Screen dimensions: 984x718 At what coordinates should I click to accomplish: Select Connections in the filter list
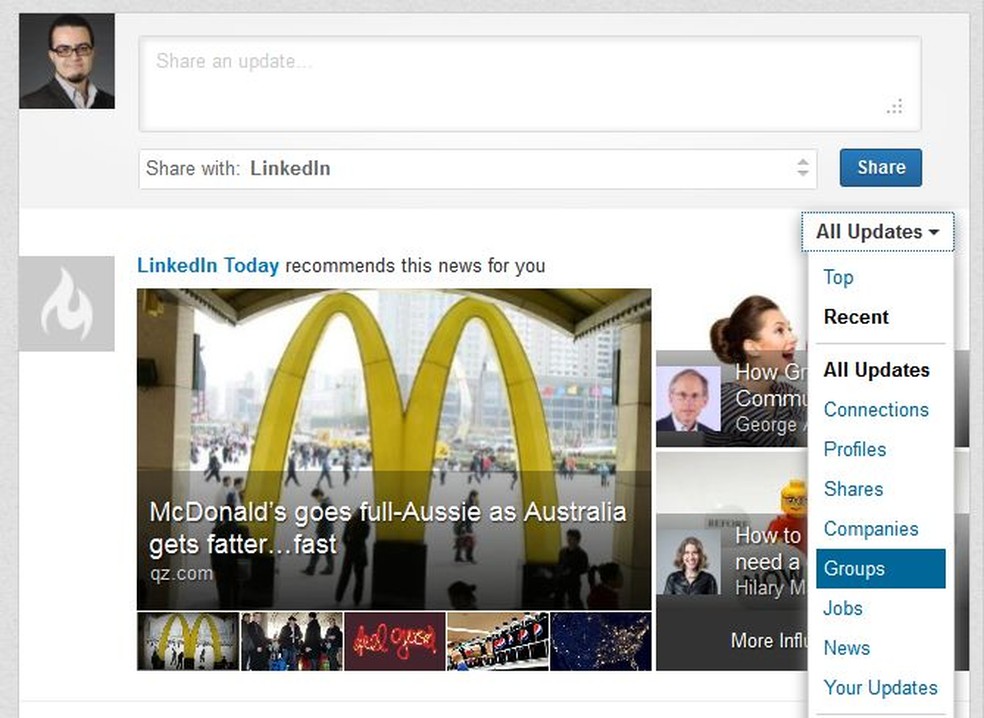click(876, 410)
